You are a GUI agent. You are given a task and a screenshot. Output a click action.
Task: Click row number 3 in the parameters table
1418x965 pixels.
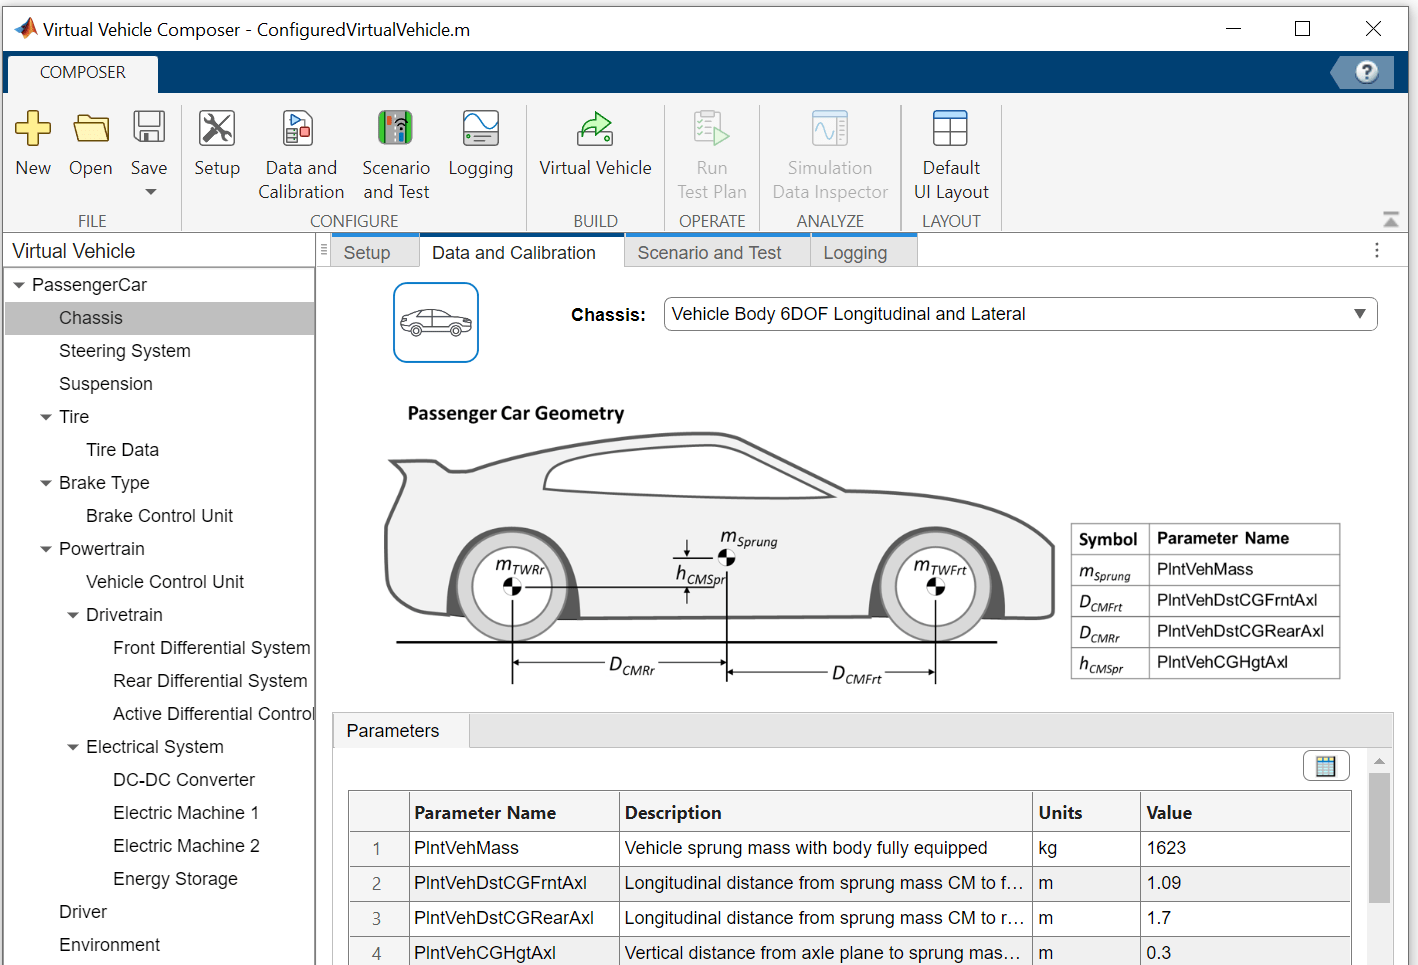coord(377,918)
